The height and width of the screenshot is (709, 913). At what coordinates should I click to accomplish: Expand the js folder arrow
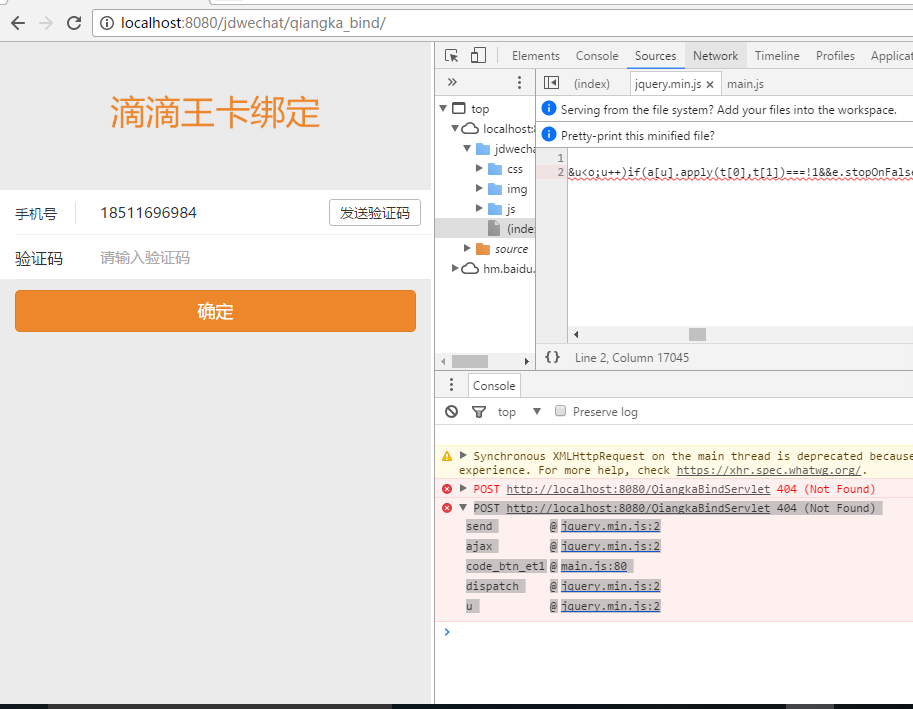(x=479, y=208)
